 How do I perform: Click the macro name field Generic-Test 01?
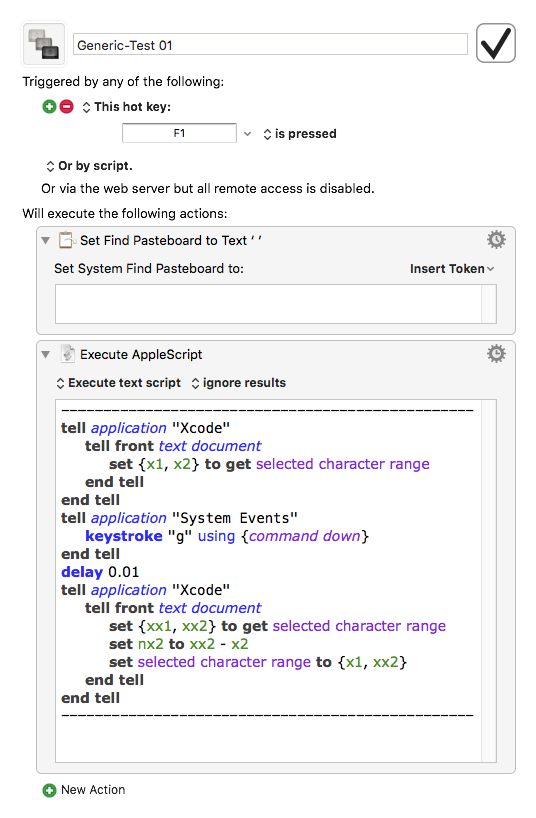click(270, 45)
